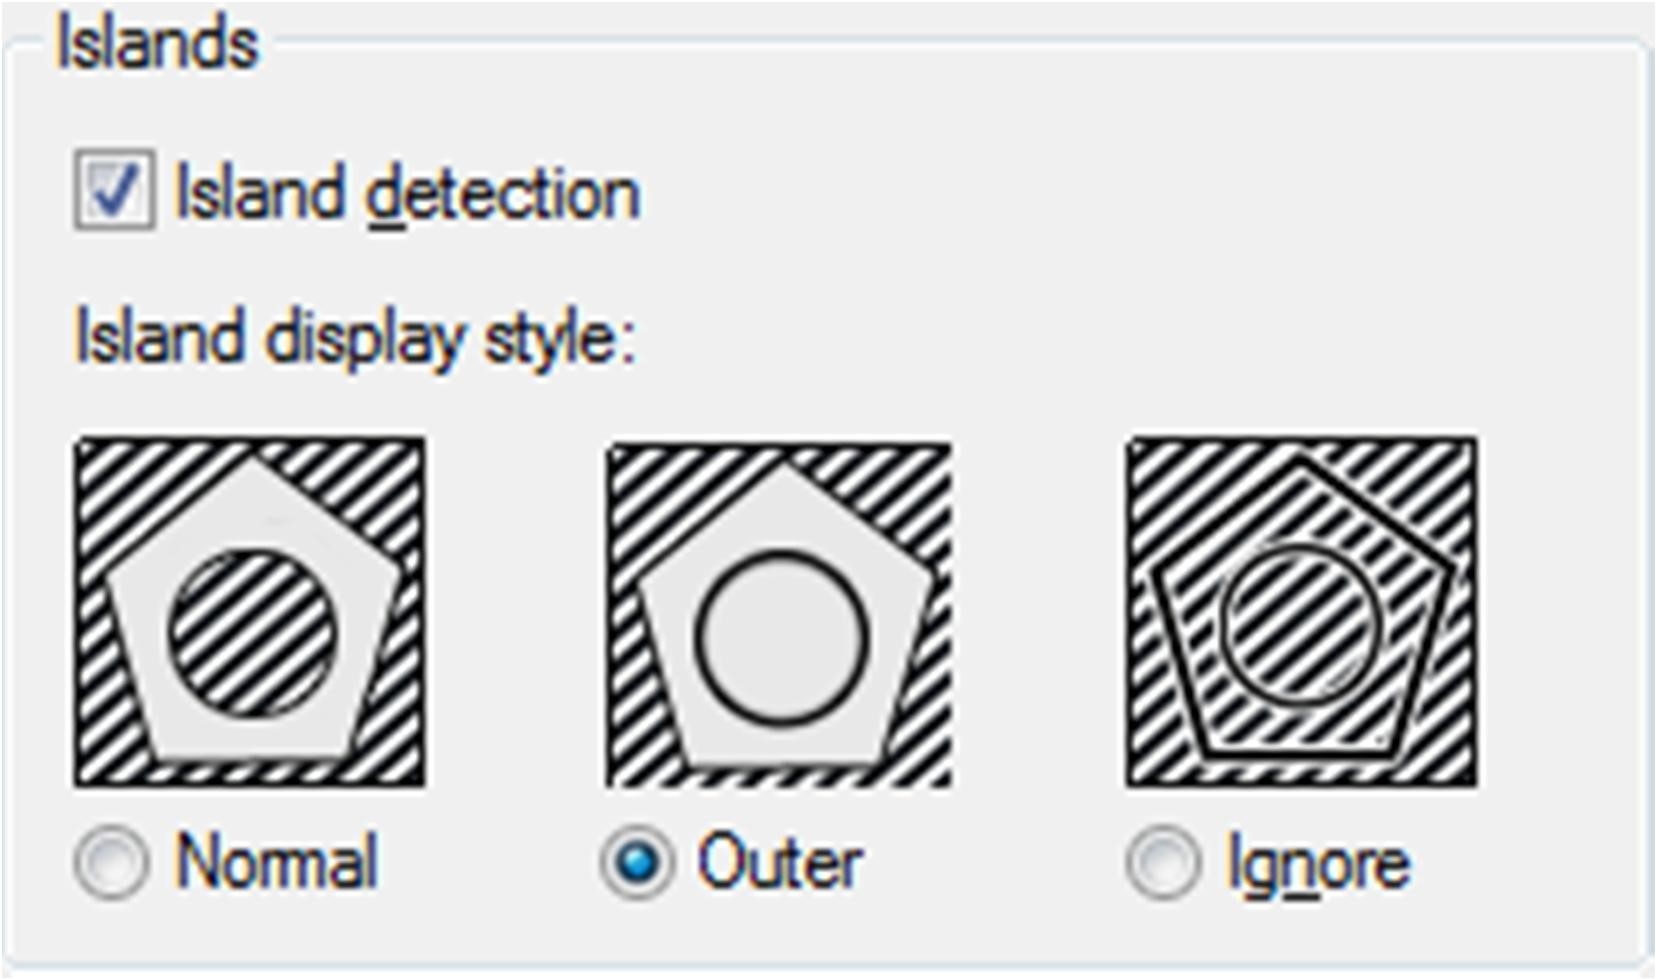Image resolution: width=1656 pixels, height=979 pixels.
Task: Click the Ignore option text label
Action: [x=1318, y=864]
